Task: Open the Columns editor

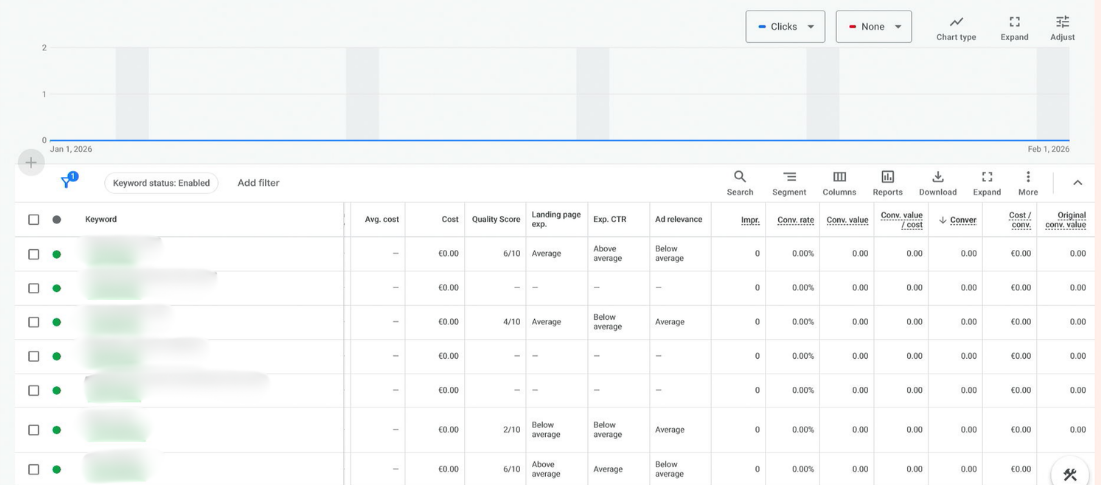Action: tap(839, 183)
